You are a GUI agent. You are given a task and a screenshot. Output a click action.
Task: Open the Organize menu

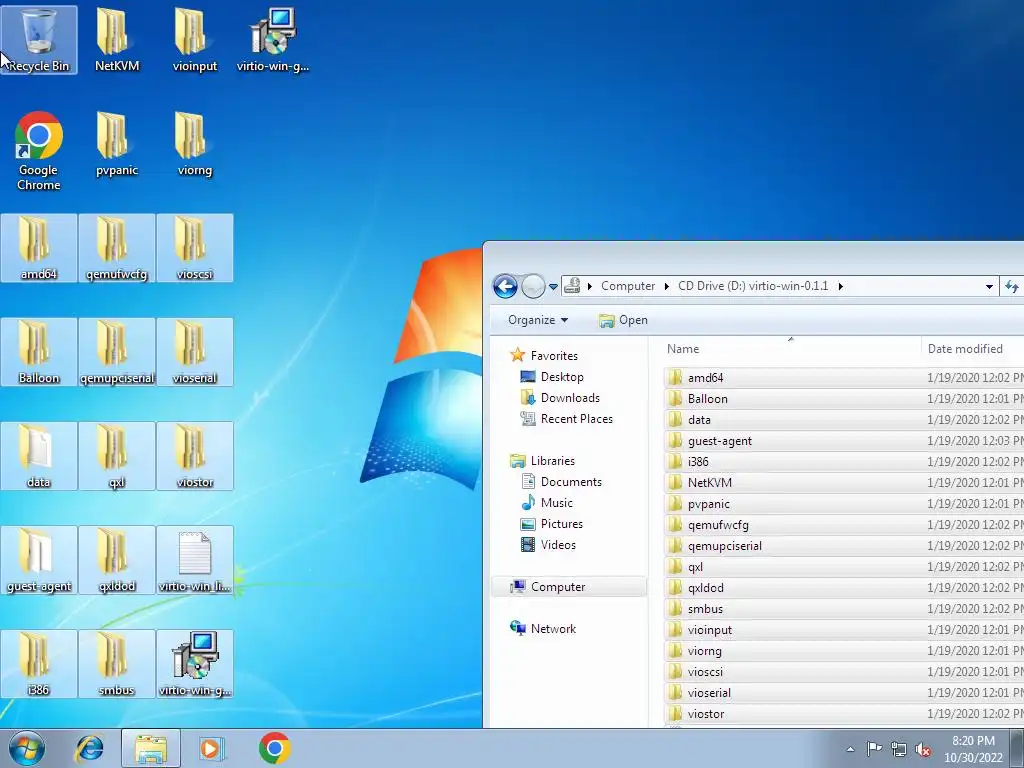[x=537, y=320]
